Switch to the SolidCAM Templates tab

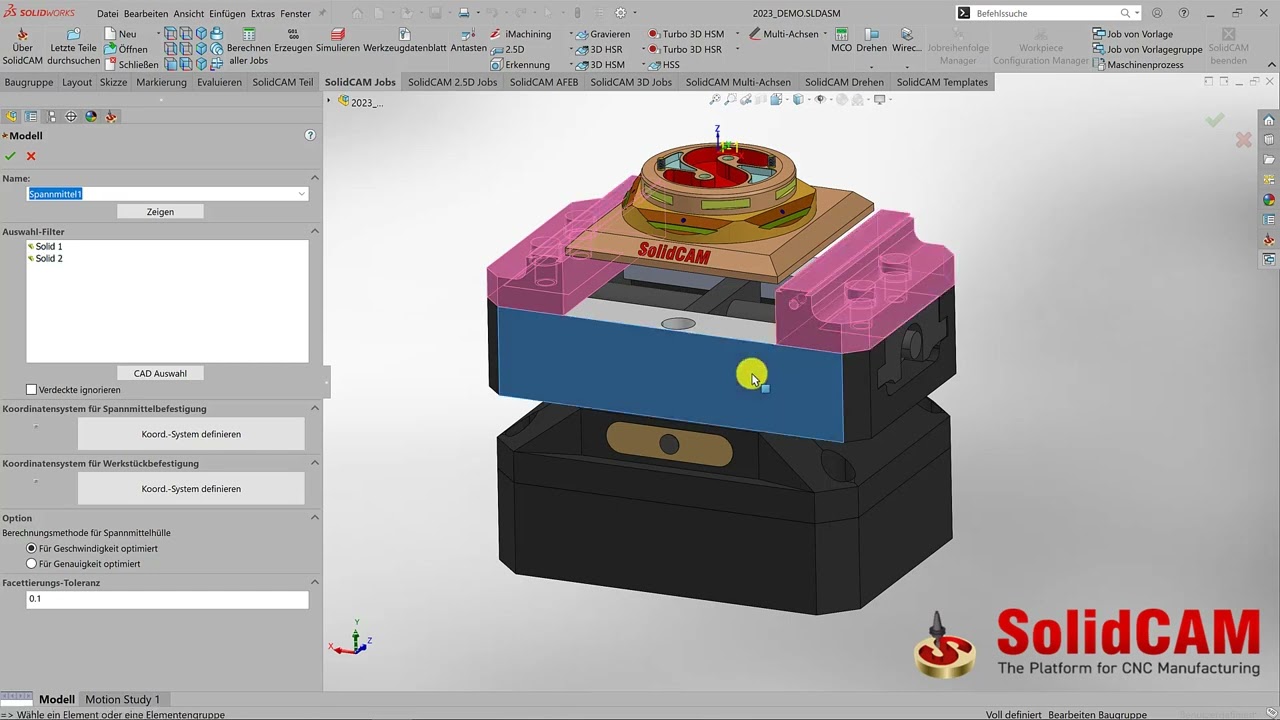click(942, 82)
